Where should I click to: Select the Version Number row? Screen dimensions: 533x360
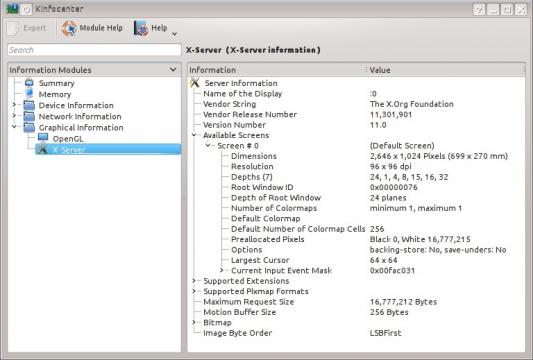234,125
